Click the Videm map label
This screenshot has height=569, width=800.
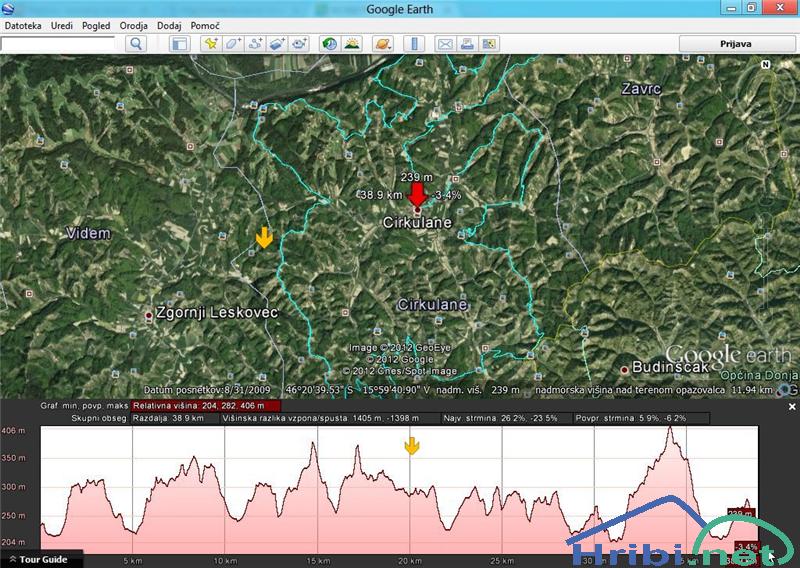[x=88, y=233]
